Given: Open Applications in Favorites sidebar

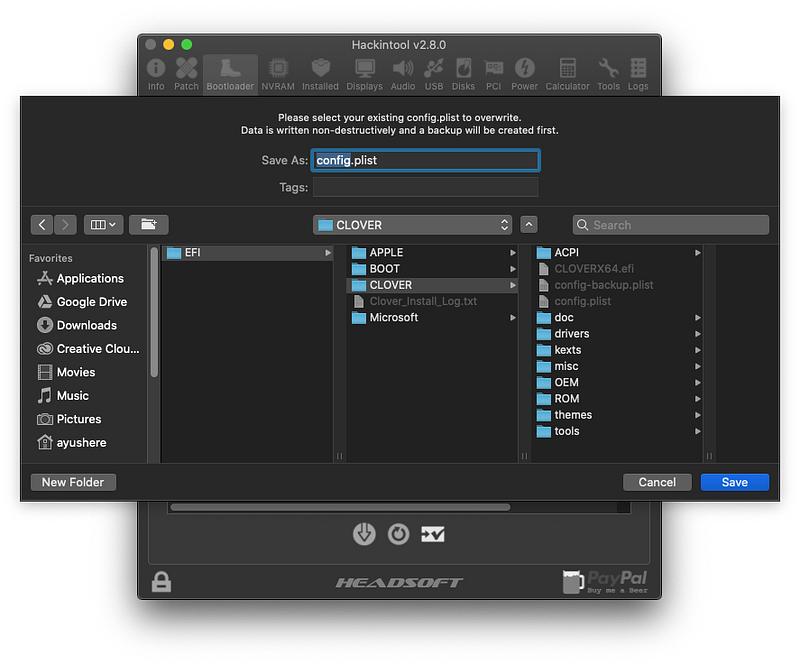Looking at the screenshot, I should coord(90,279).
